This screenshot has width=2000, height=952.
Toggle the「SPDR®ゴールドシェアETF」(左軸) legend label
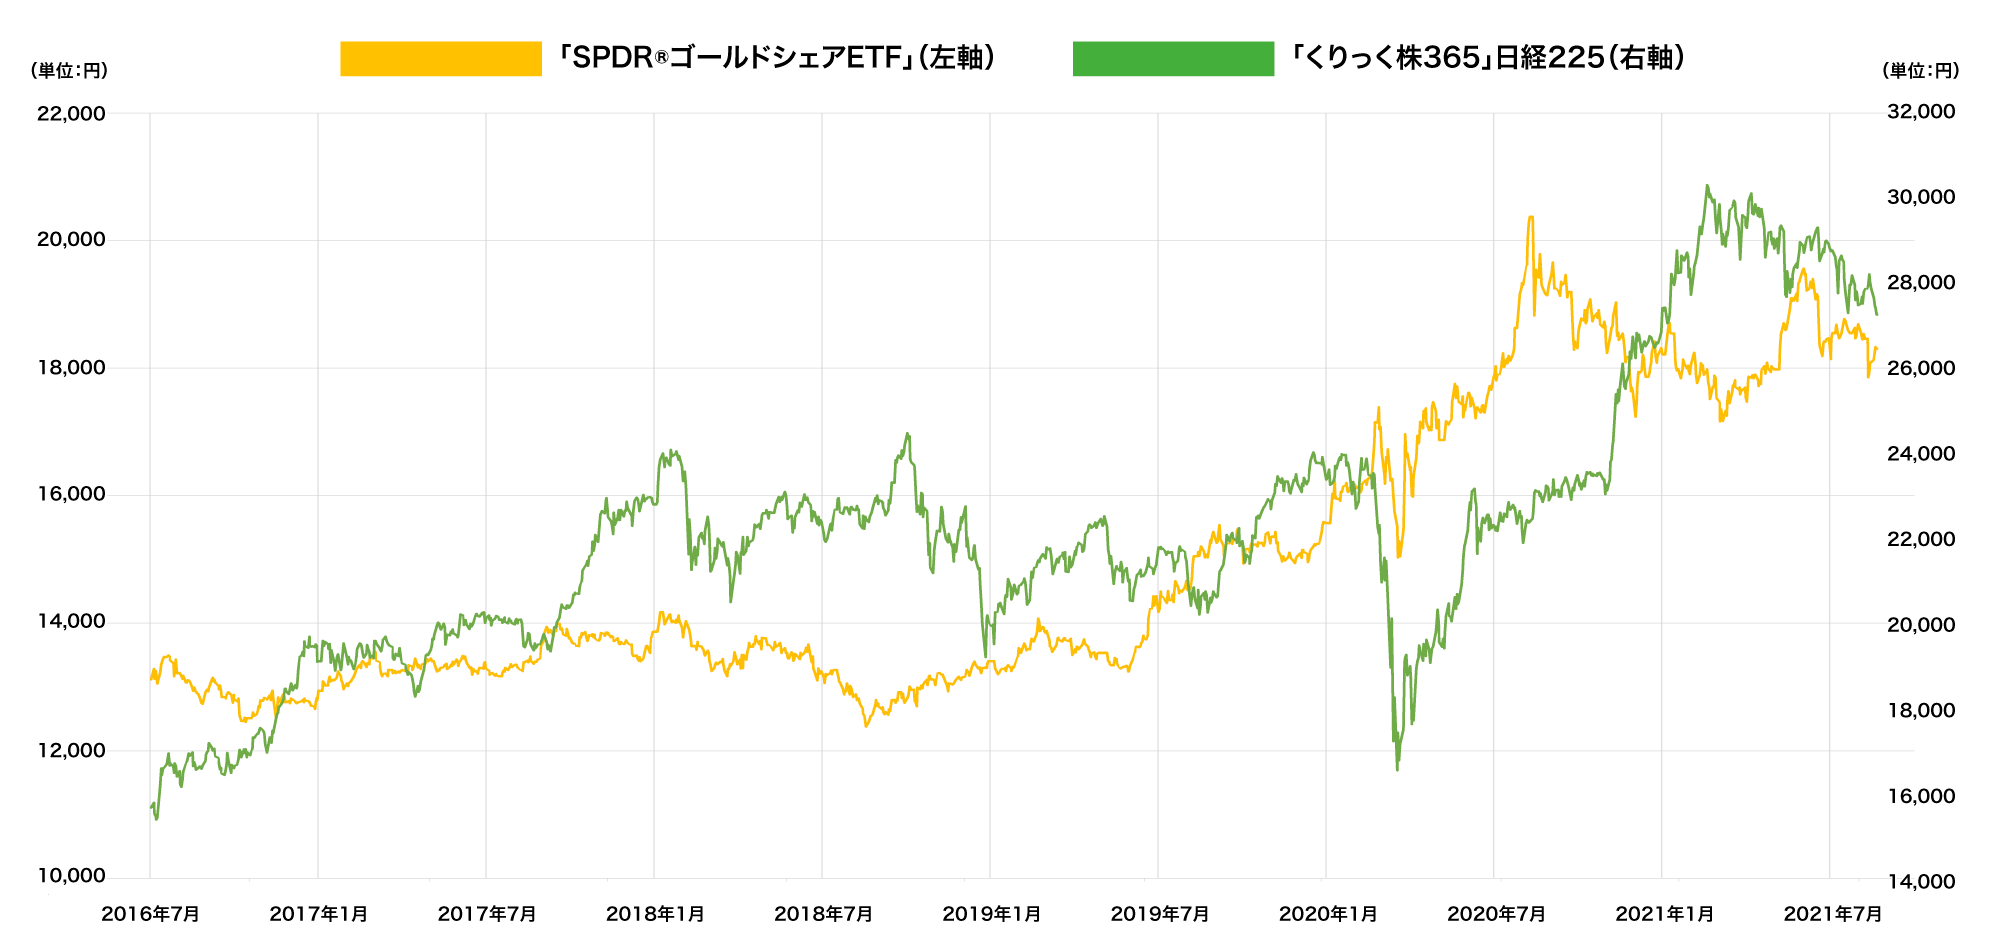click(x=776, y=58)
